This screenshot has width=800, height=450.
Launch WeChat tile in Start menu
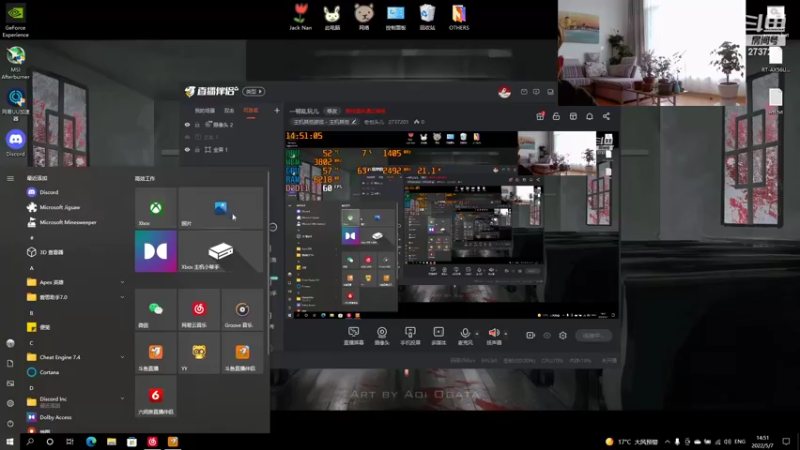tap(156, 309)
